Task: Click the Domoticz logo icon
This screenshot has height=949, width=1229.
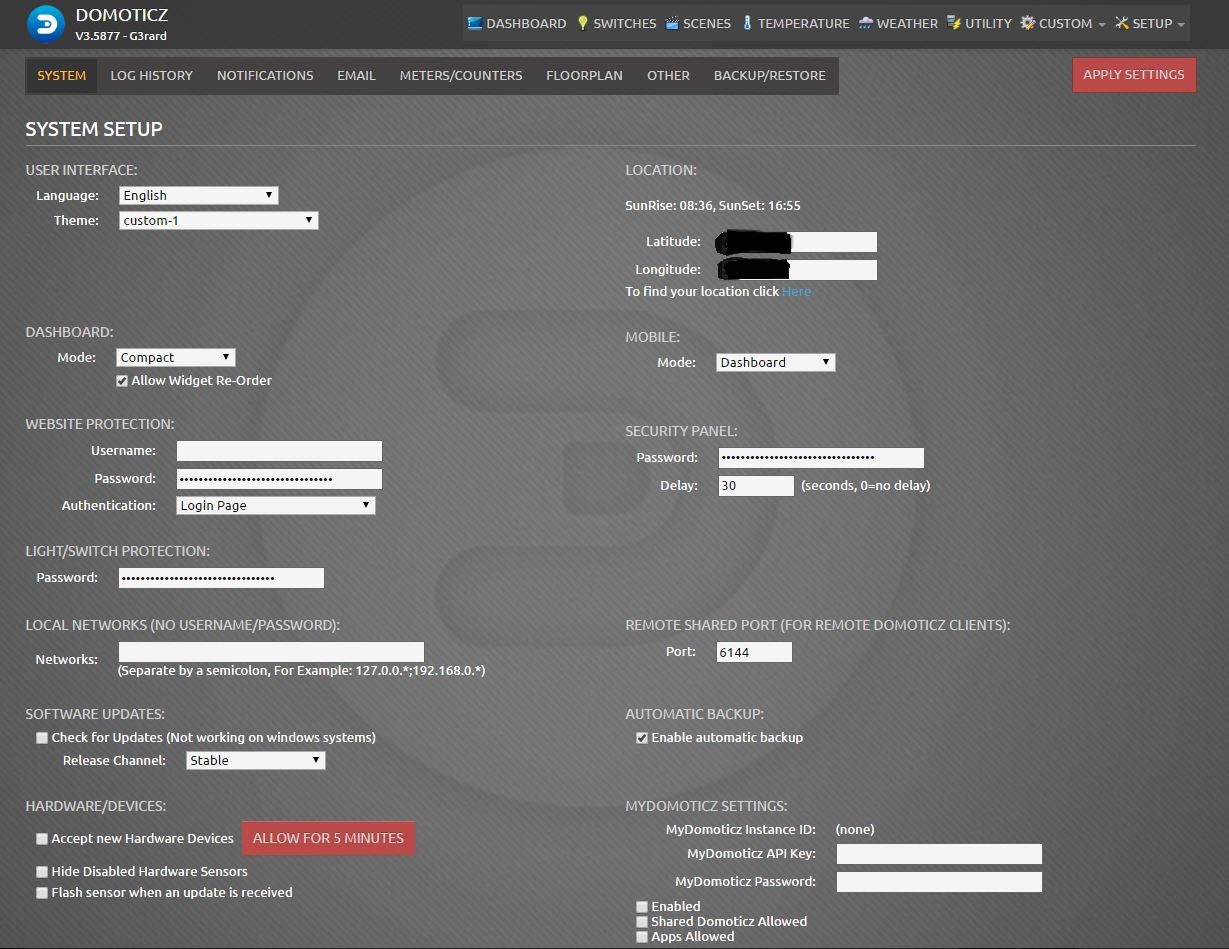Action: 45,25
